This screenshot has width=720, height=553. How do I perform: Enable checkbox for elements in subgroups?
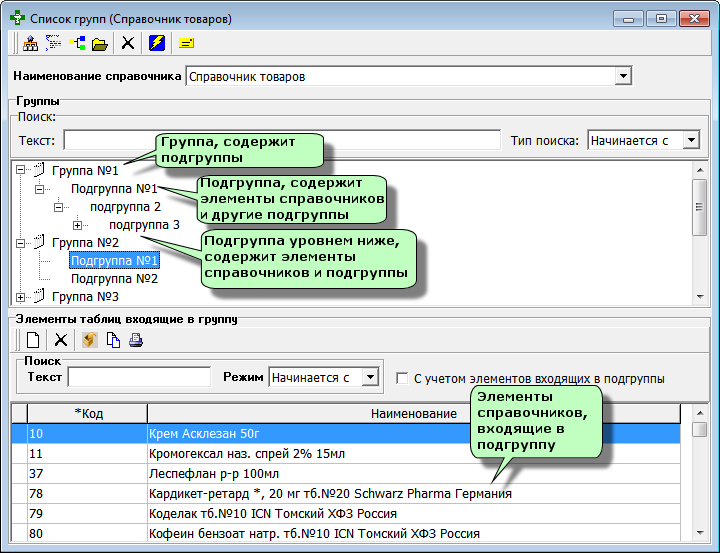tap(402, 378)
